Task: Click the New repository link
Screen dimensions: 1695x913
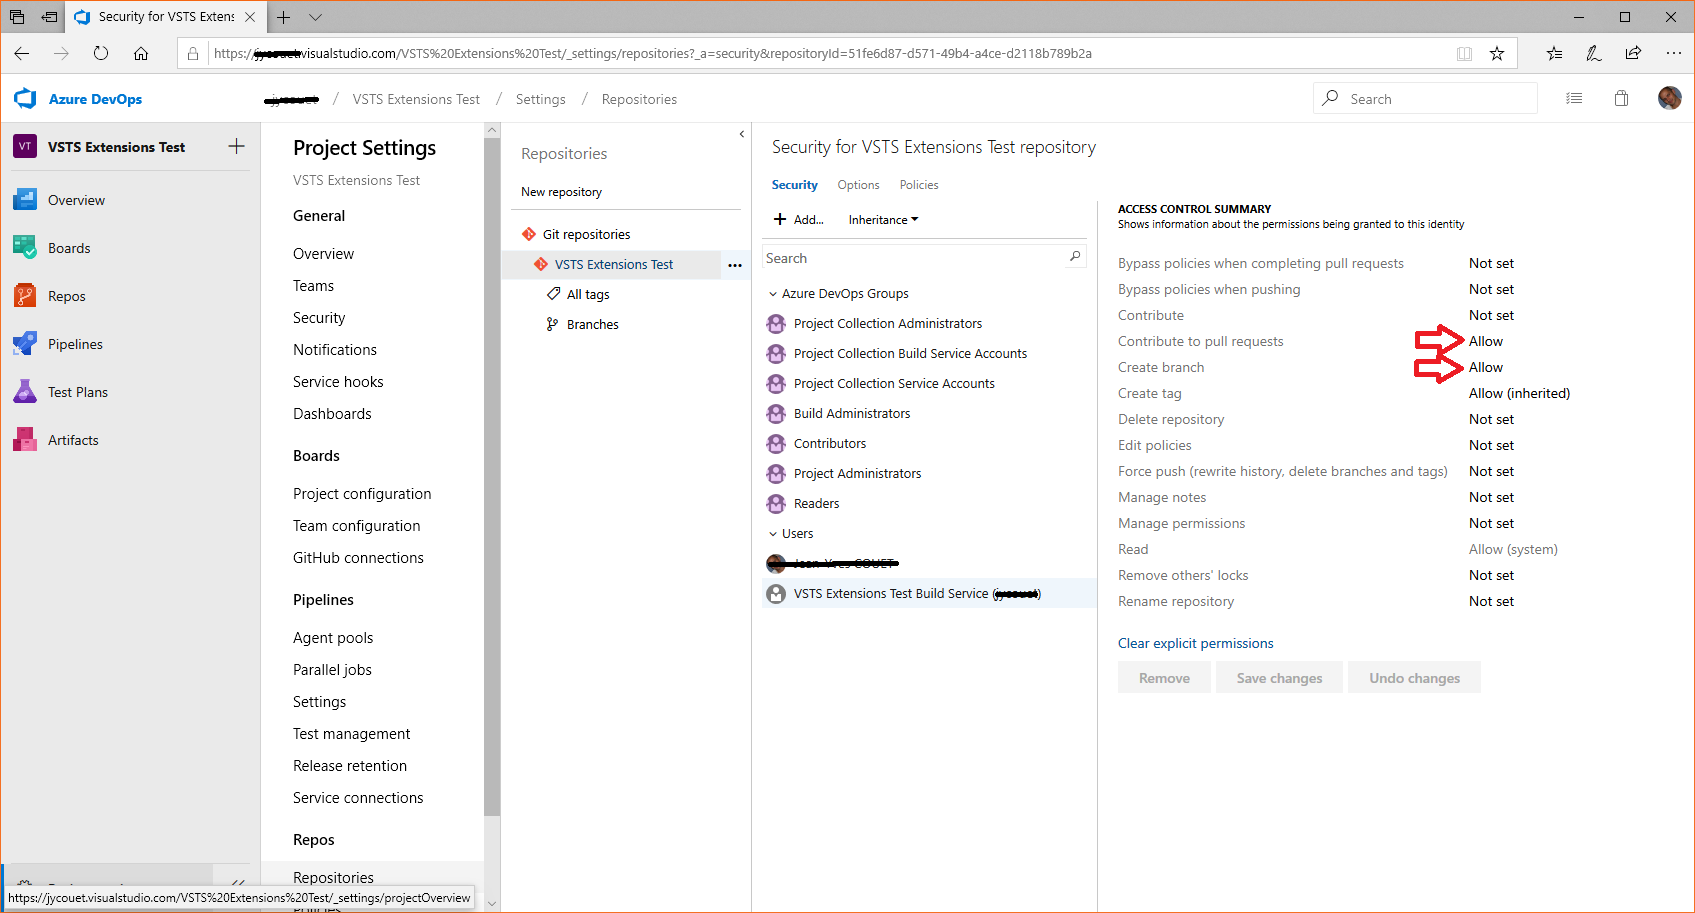Action: coord(561,192)
